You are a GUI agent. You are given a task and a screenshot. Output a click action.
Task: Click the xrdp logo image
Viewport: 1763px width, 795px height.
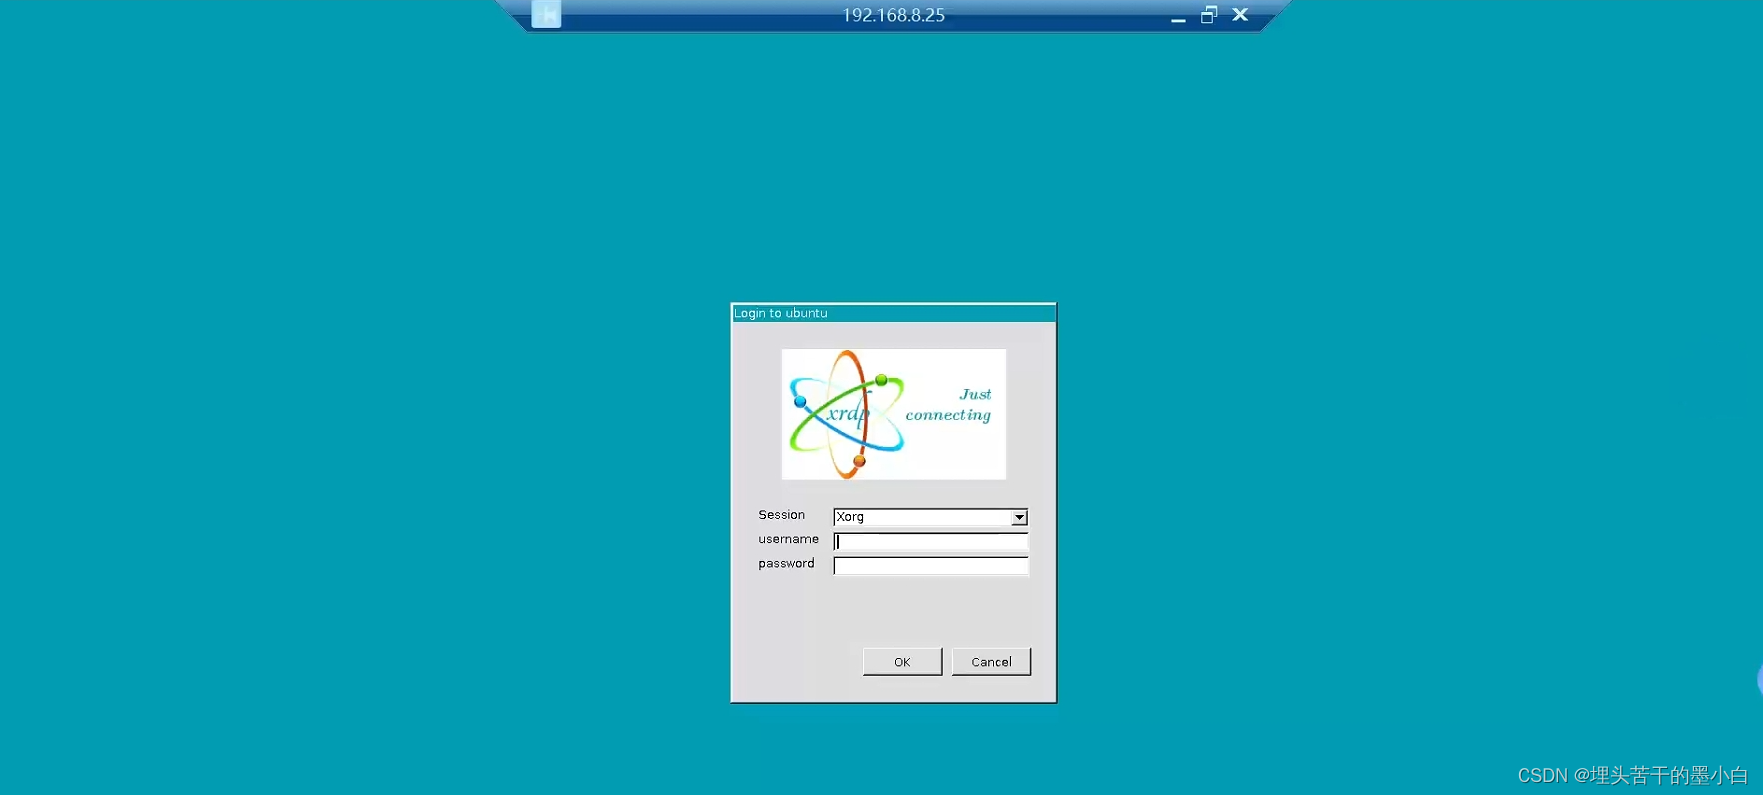893,414
